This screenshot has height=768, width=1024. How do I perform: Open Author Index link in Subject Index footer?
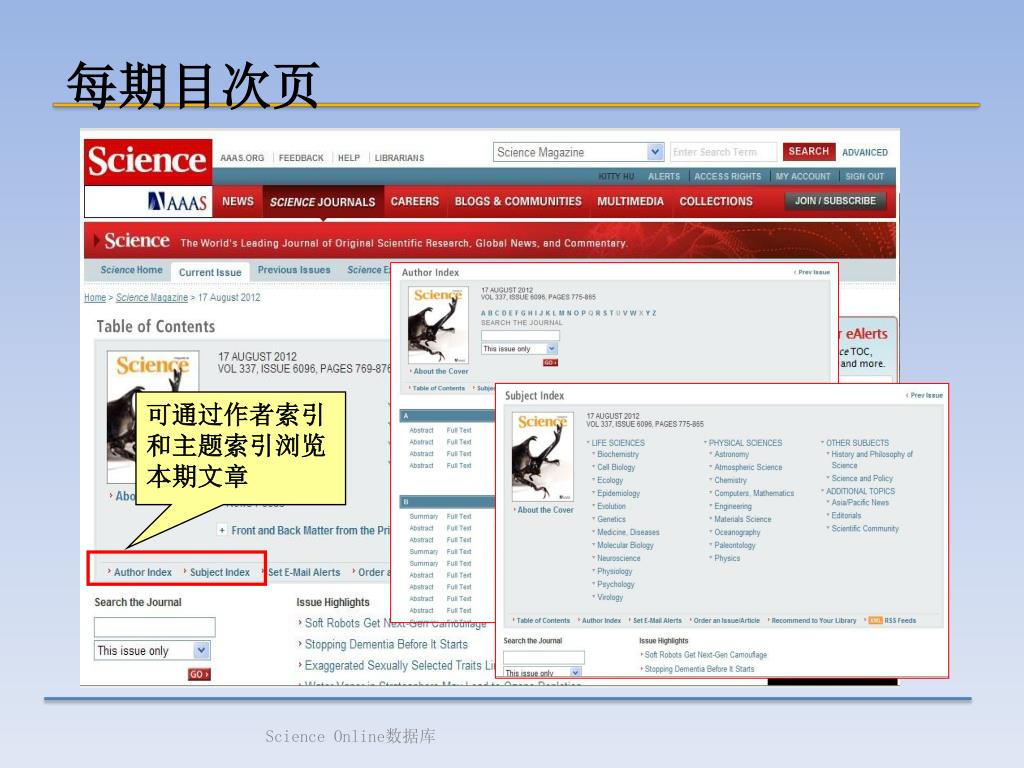pos(601,620)
